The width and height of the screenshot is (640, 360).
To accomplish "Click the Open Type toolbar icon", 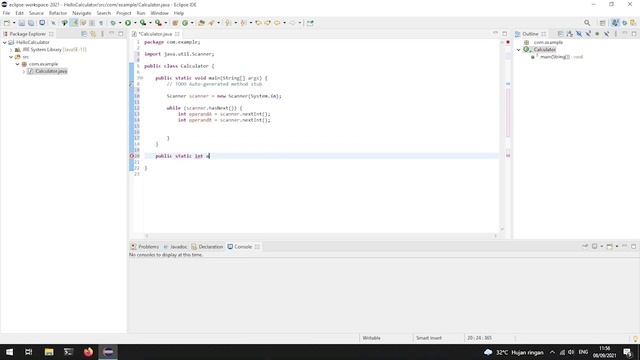I will (201, 23).
